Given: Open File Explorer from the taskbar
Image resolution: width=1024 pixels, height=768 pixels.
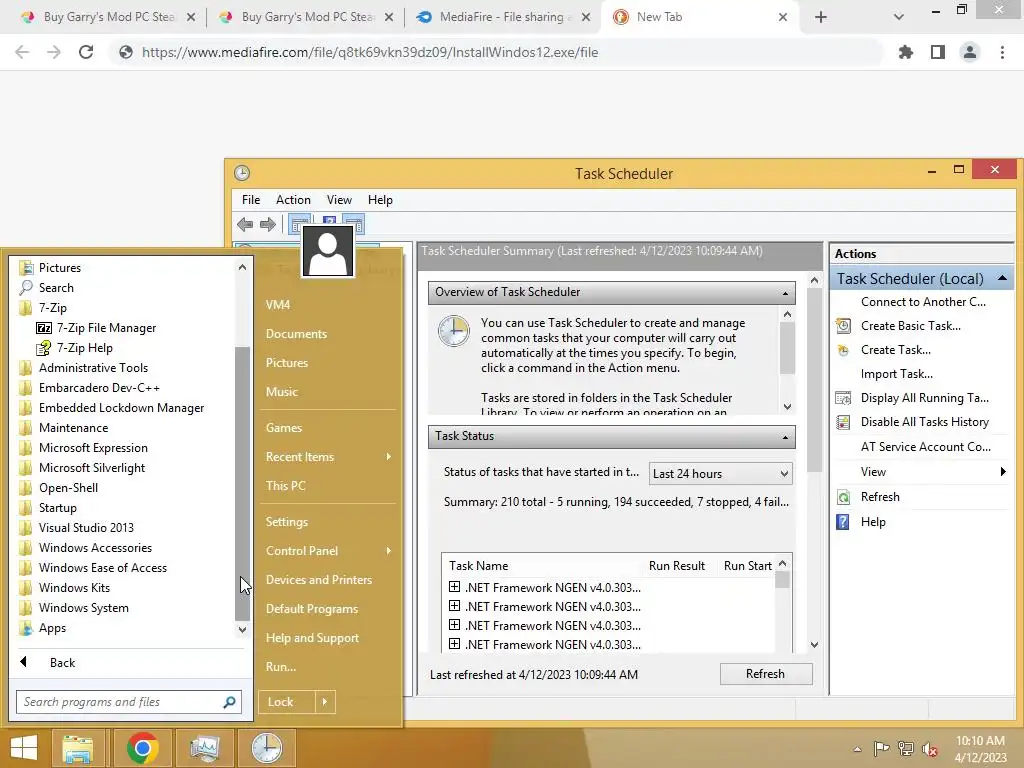Looking at the screenshot, I should (x=78, y=748).
